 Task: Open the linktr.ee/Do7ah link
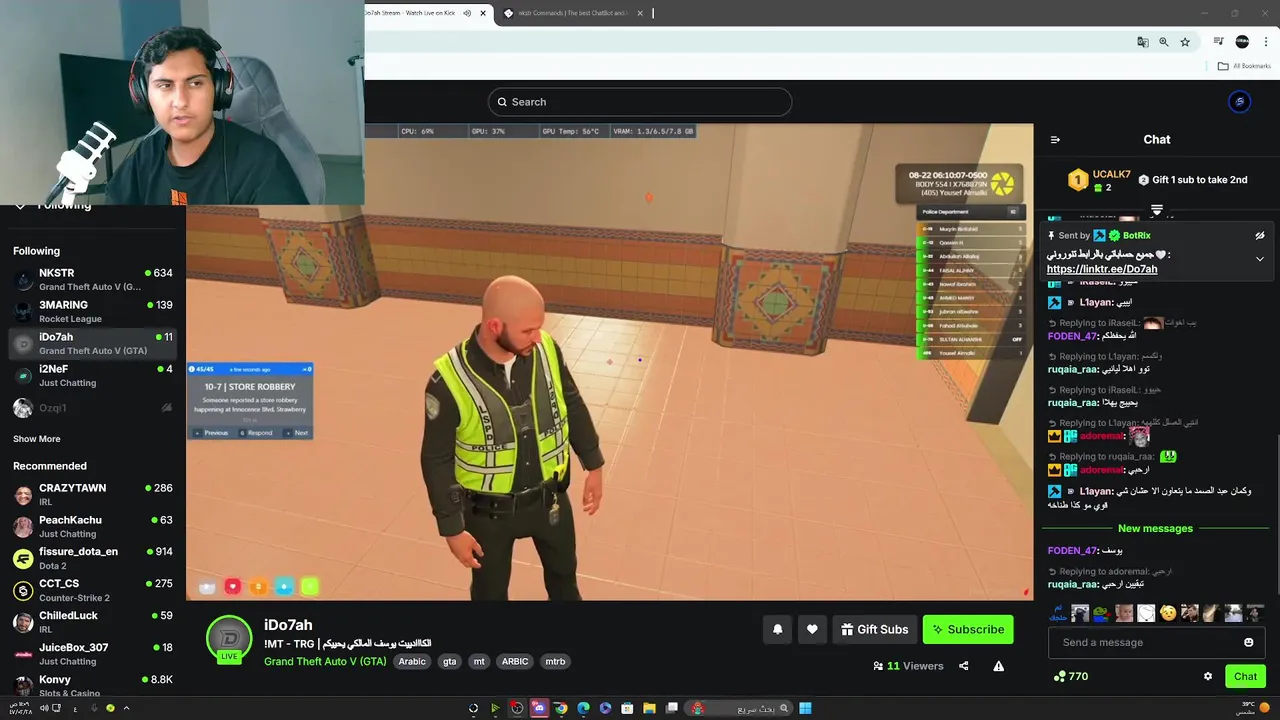click(x=1102, y=269)
